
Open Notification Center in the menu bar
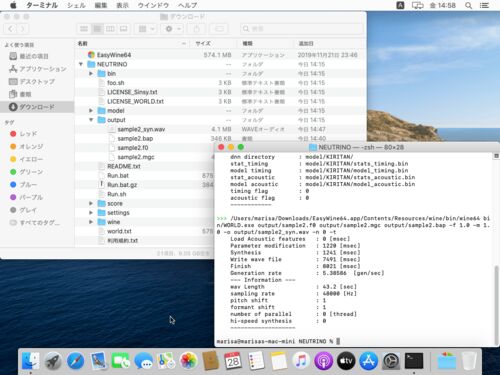point(484,5)
